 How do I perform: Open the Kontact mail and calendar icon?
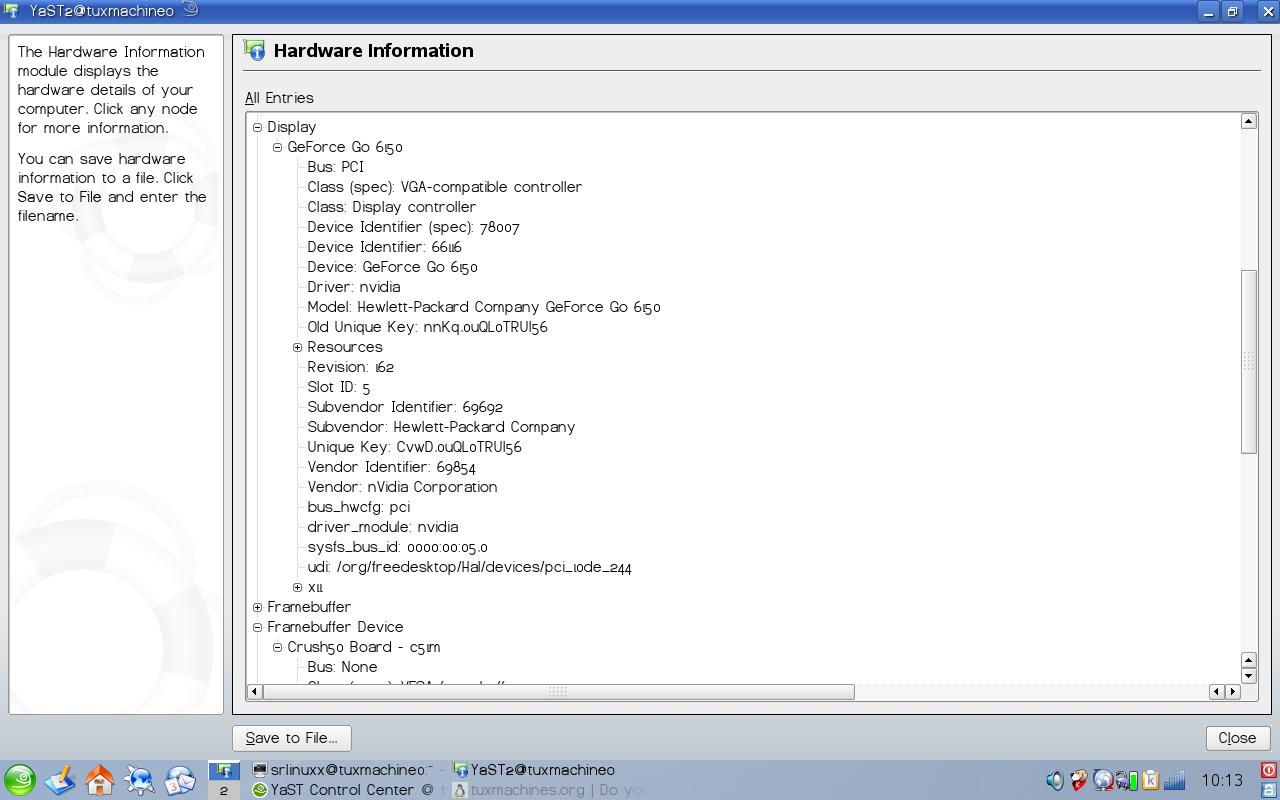(180, 780)
